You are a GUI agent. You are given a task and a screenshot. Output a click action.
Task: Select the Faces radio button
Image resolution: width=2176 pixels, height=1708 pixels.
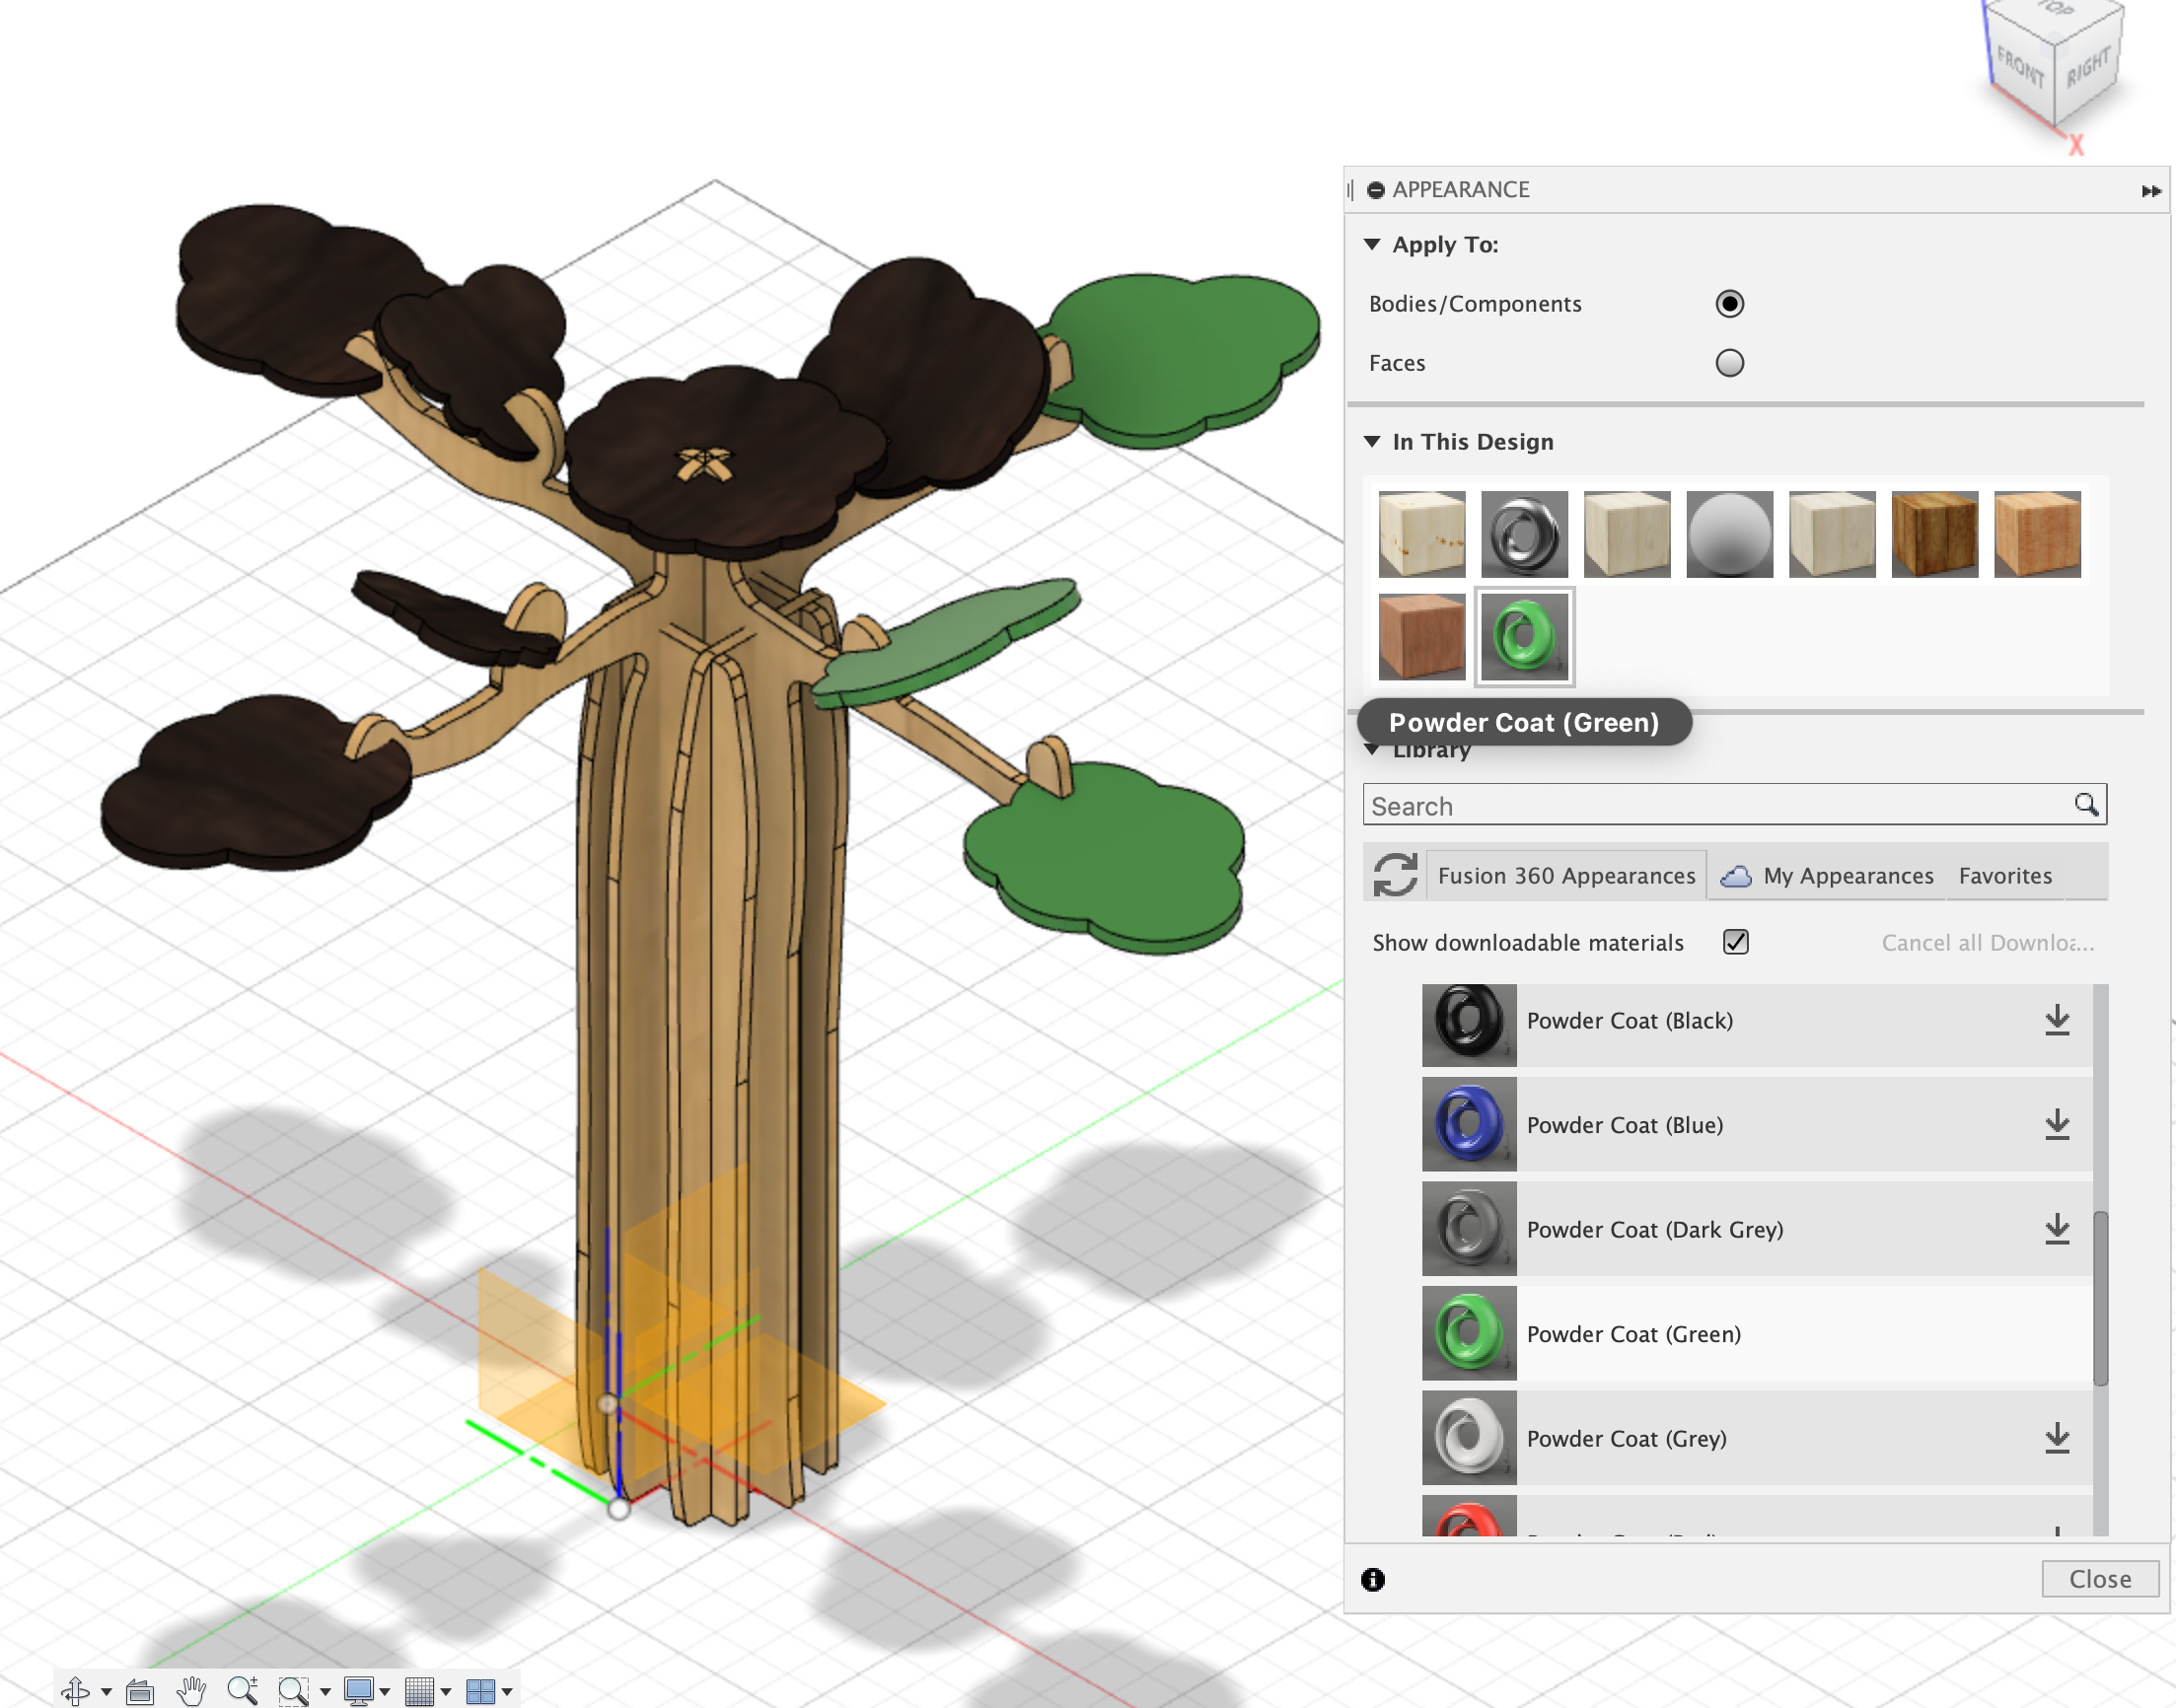1731,363
